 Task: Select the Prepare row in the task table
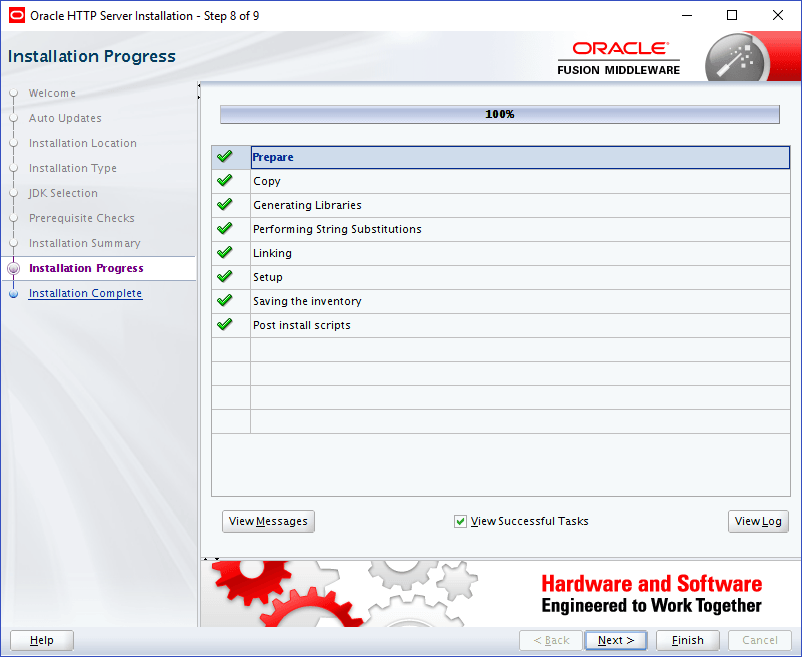click(400, 157)
